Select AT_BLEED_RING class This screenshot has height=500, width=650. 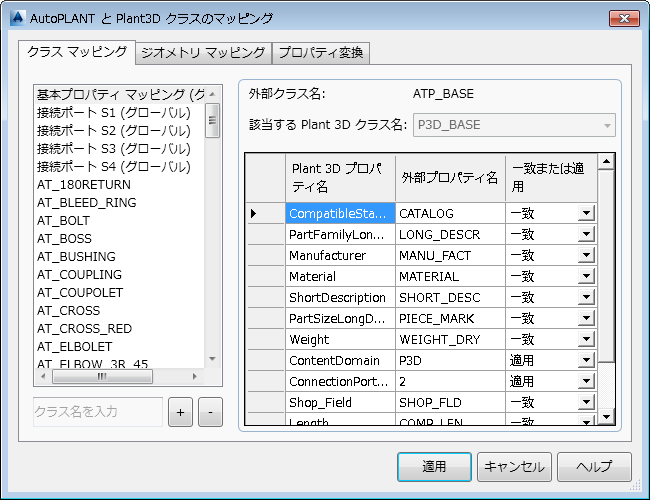(x=120, y=202)
